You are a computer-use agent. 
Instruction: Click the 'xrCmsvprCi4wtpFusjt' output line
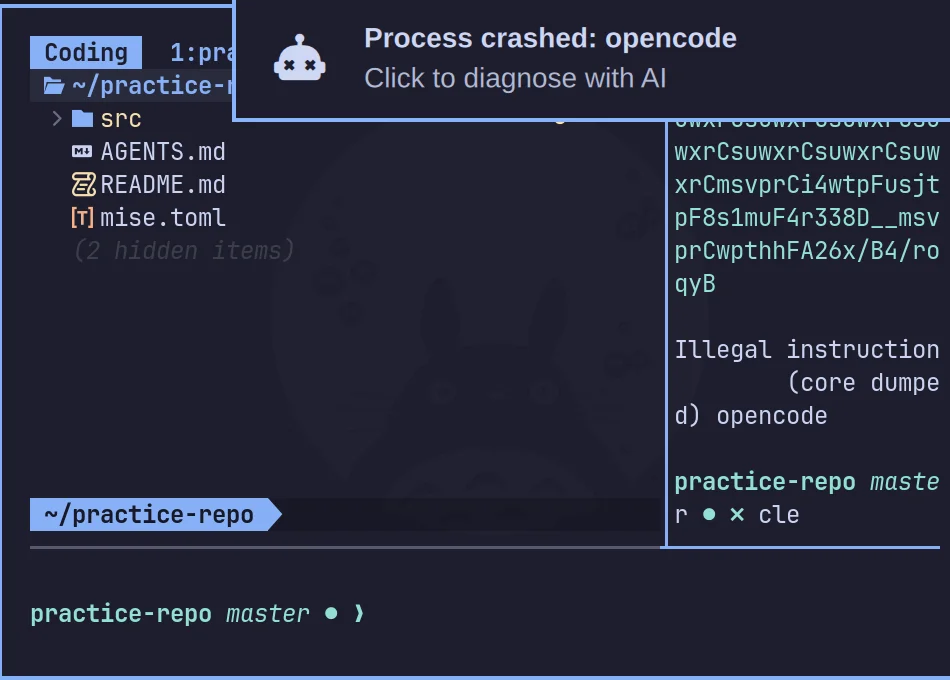(807, 184)
